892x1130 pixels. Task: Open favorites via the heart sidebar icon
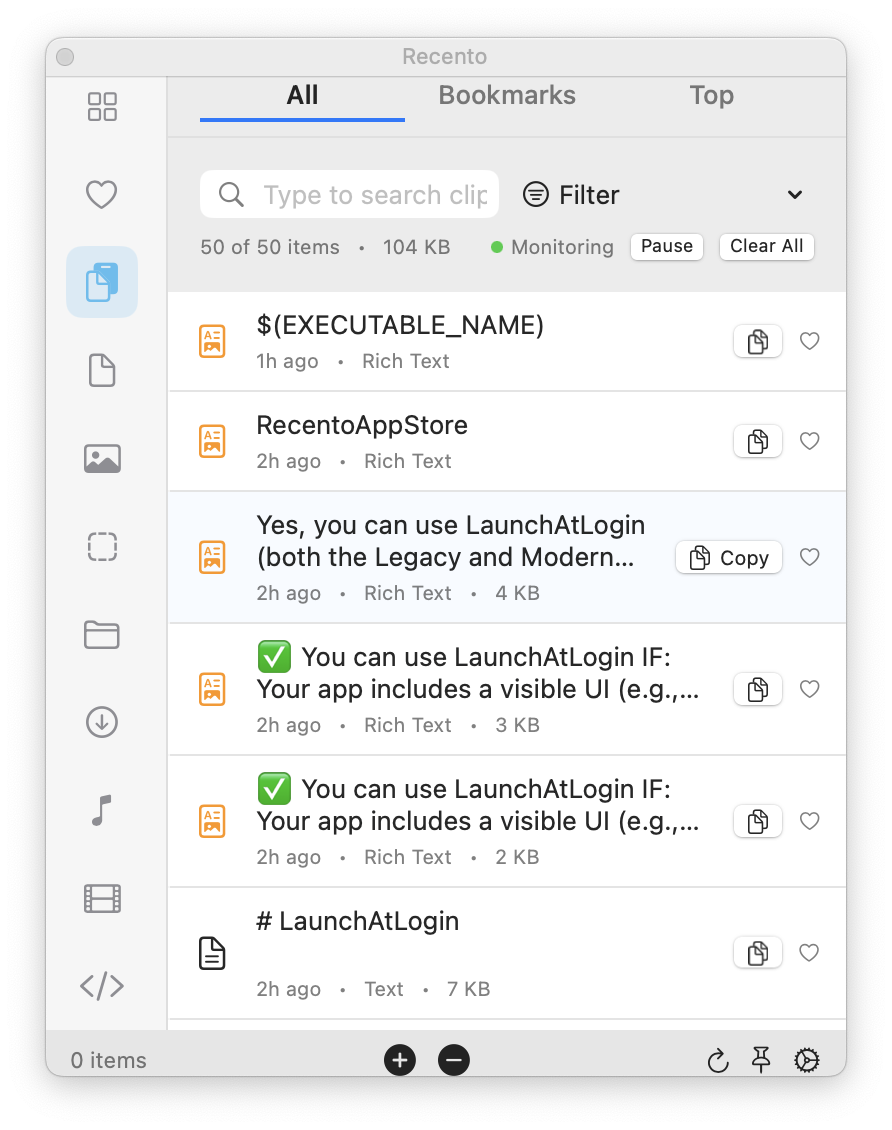pos(101,195)
